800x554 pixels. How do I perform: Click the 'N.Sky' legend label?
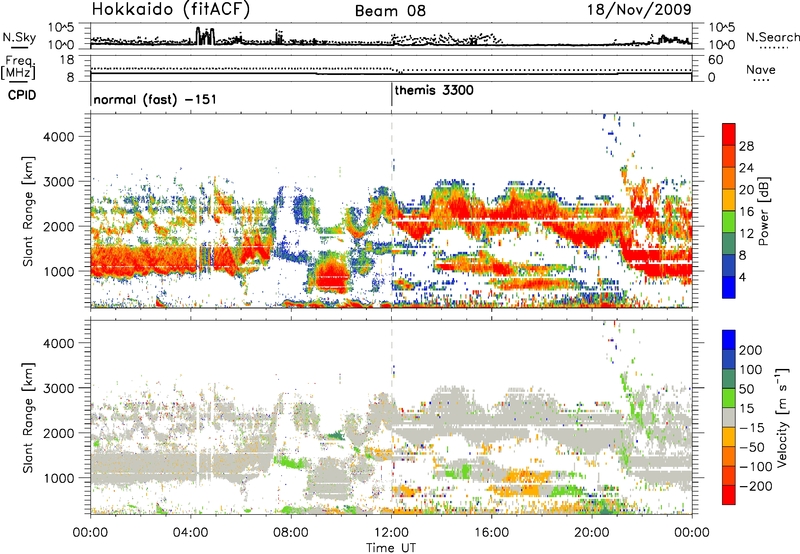tap(19, 37)
